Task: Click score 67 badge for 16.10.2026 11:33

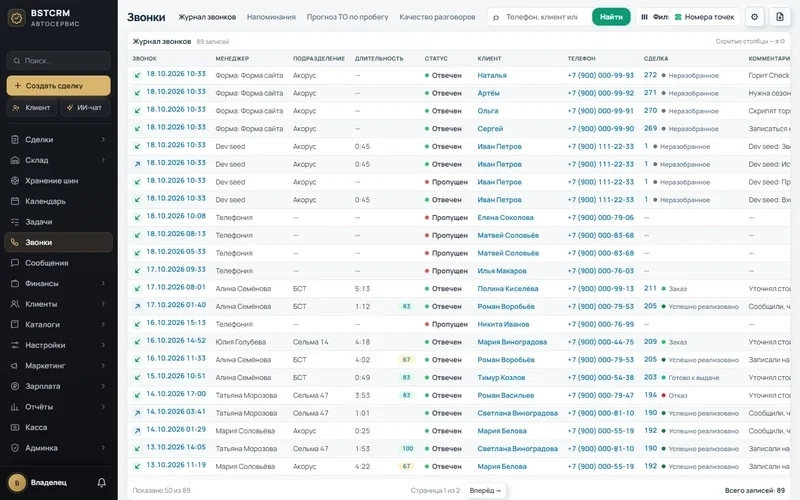Action: (x=407, y=360)
